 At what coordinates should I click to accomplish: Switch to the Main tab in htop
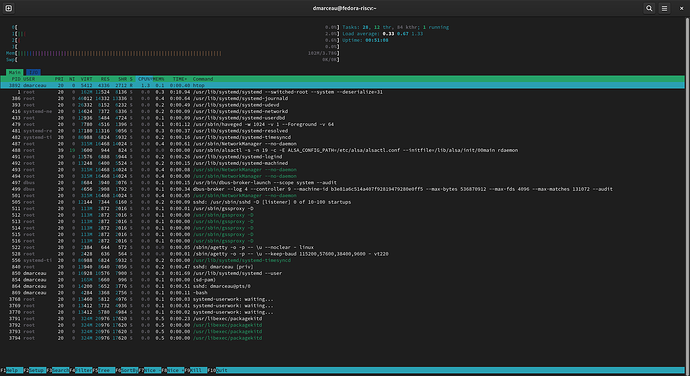15,72
